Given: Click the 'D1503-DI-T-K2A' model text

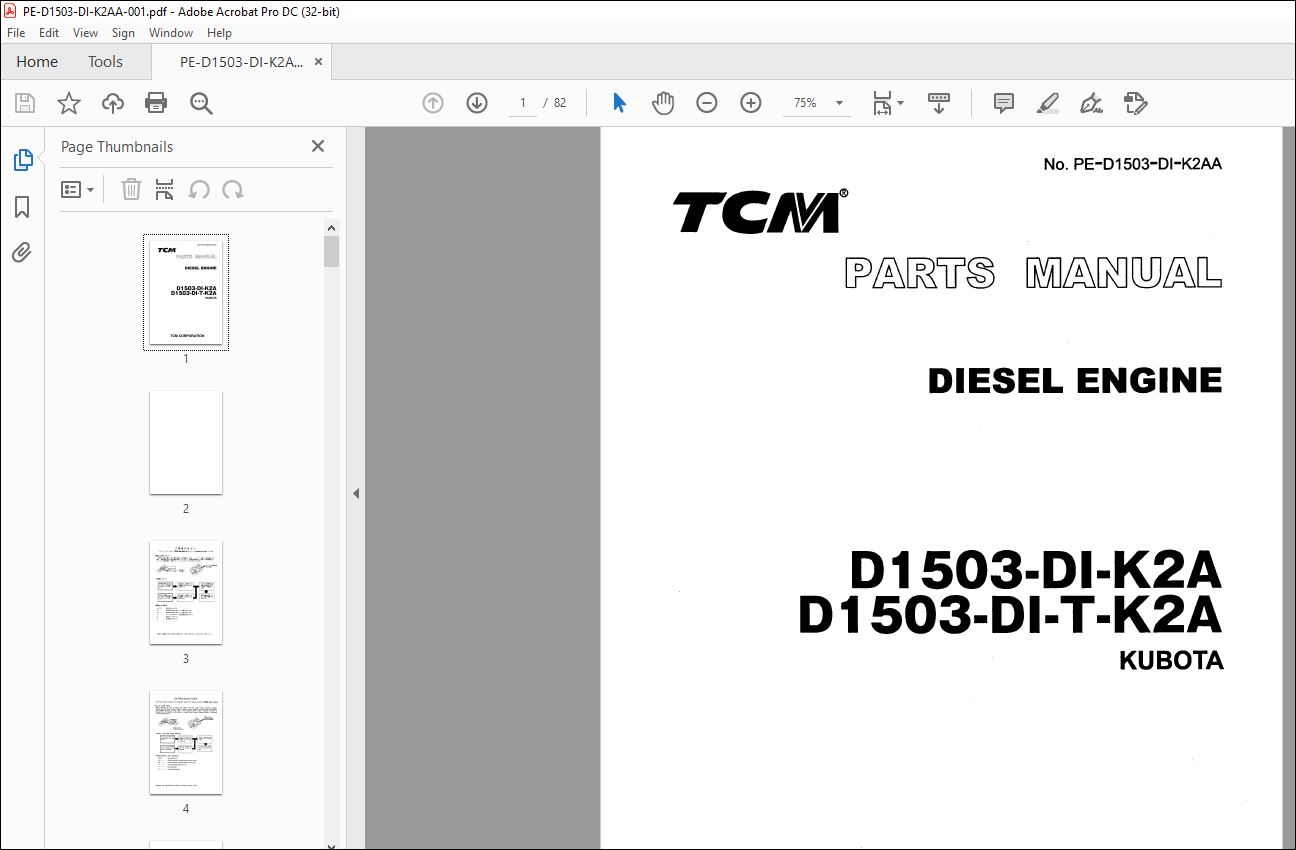Looking at the screenshot, I should (1010, 616).
